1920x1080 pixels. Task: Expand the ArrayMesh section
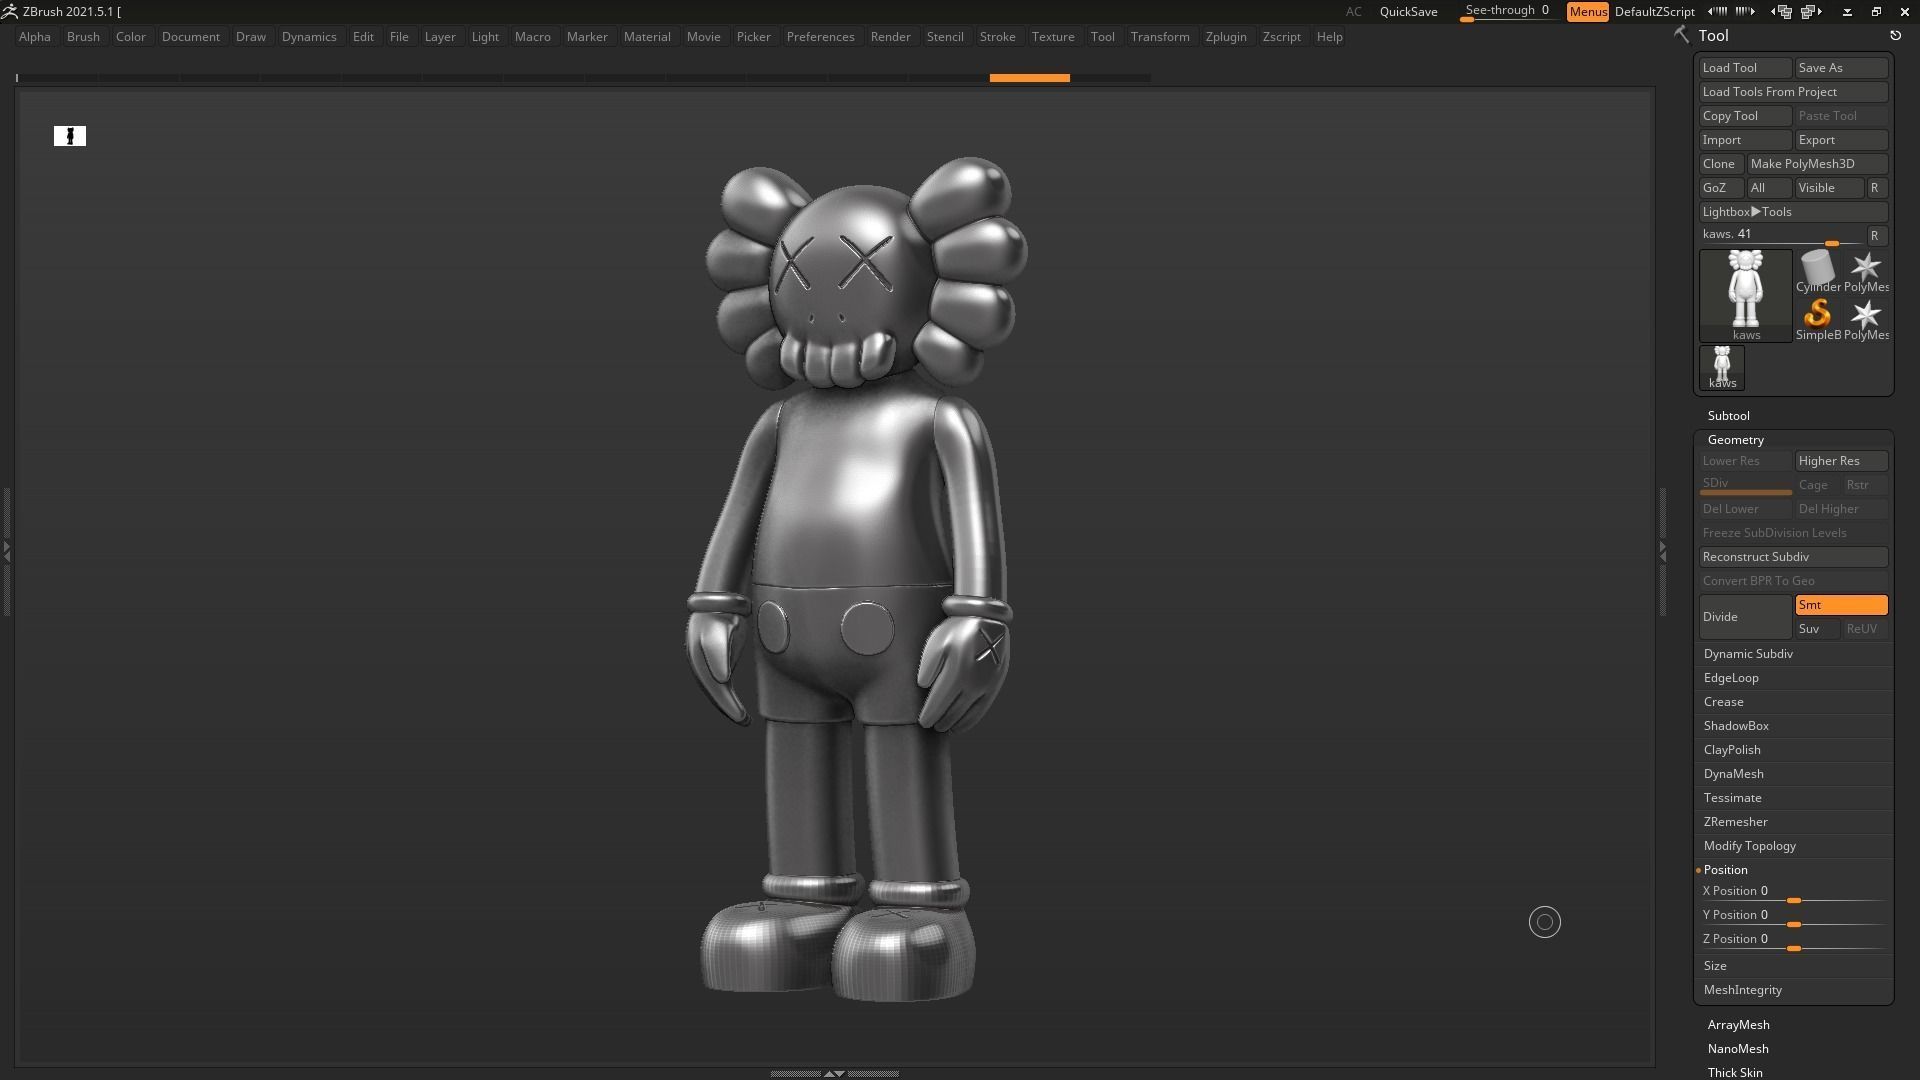[1739, 1025]
